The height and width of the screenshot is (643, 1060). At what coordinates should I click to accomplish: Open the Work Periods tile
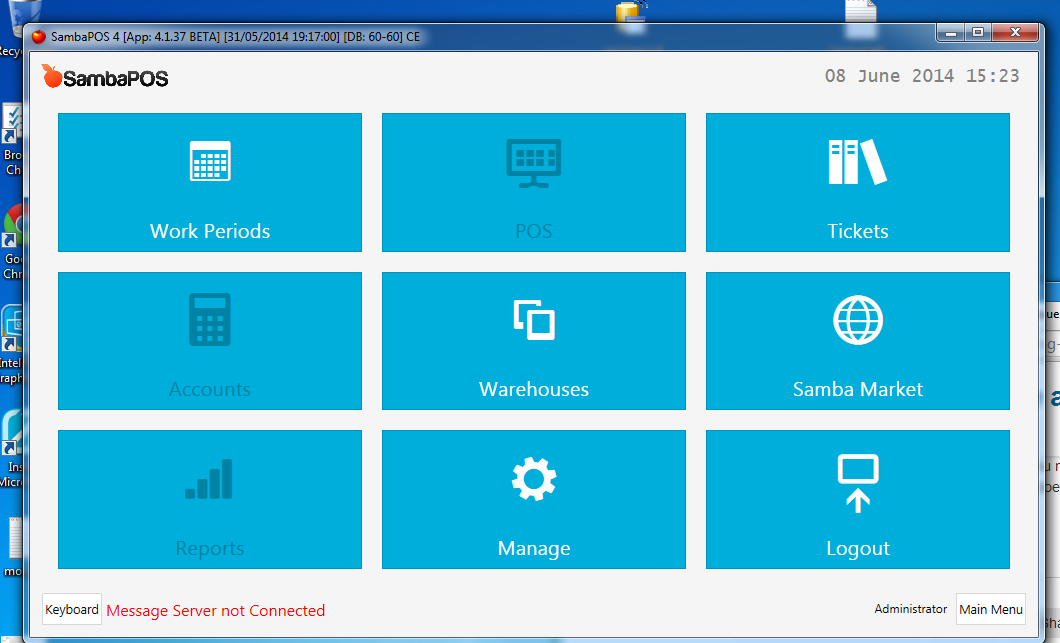(210, 183)
